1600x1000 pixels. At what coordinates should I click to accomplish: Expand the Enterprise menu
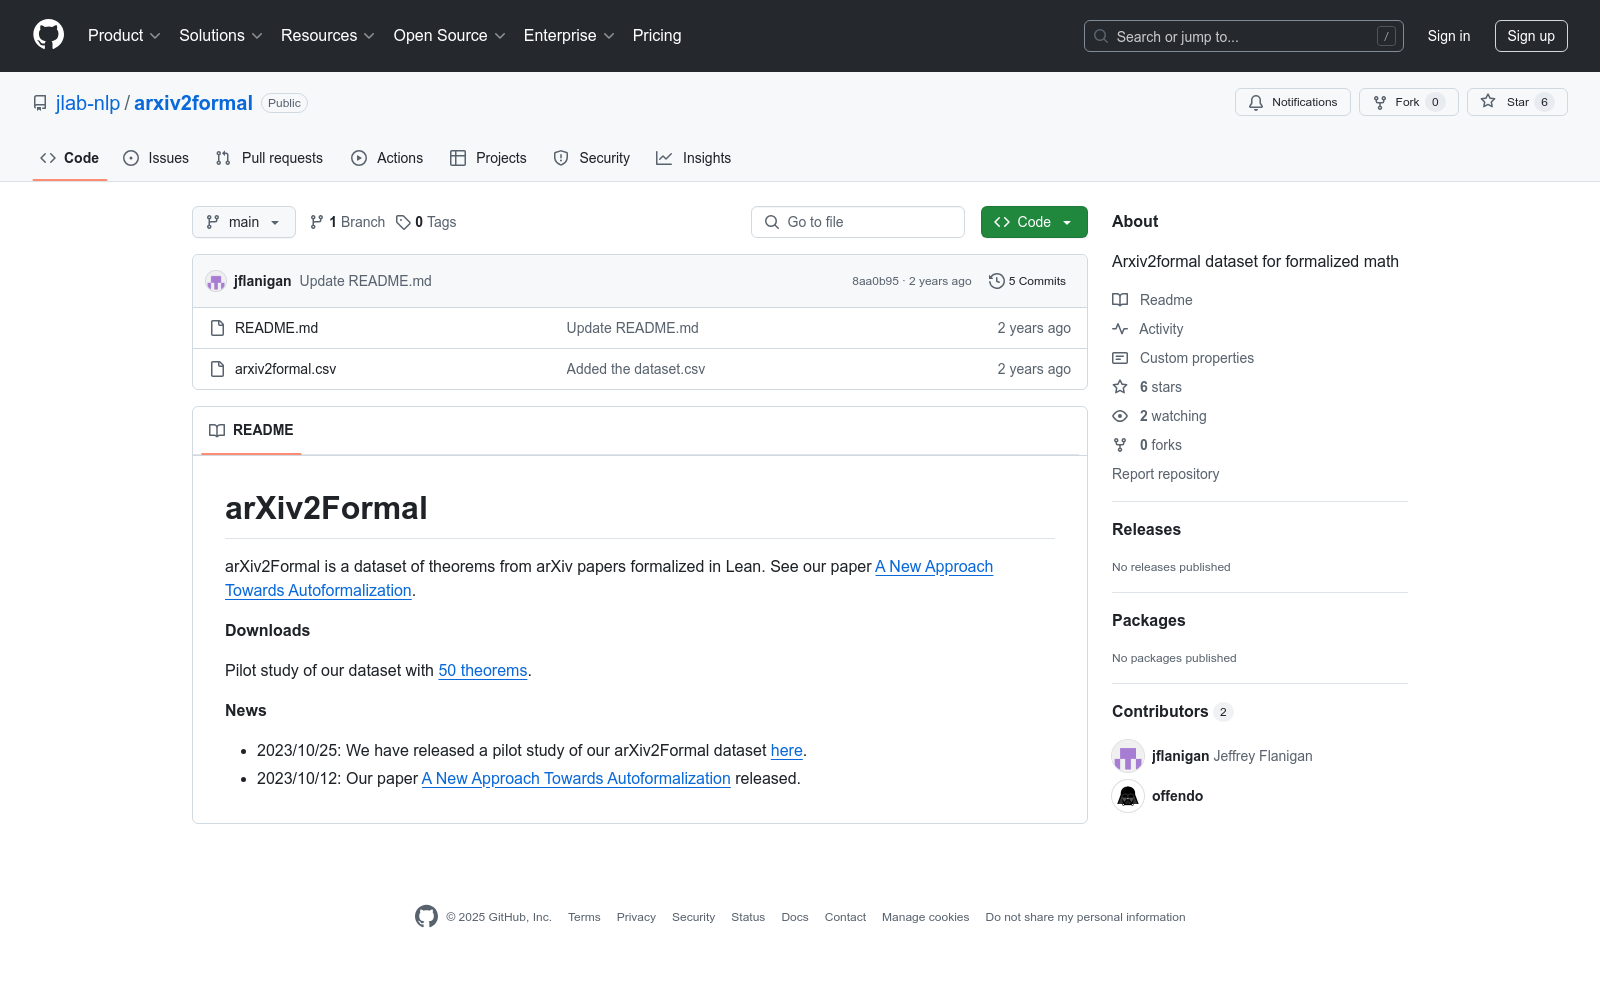tap(569, 35)
